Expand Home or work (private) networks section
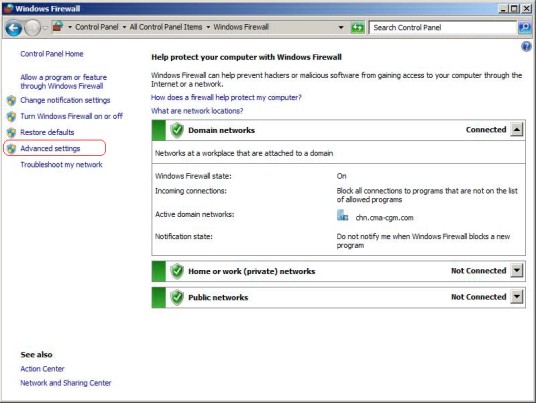 click(x=517, y=271)
